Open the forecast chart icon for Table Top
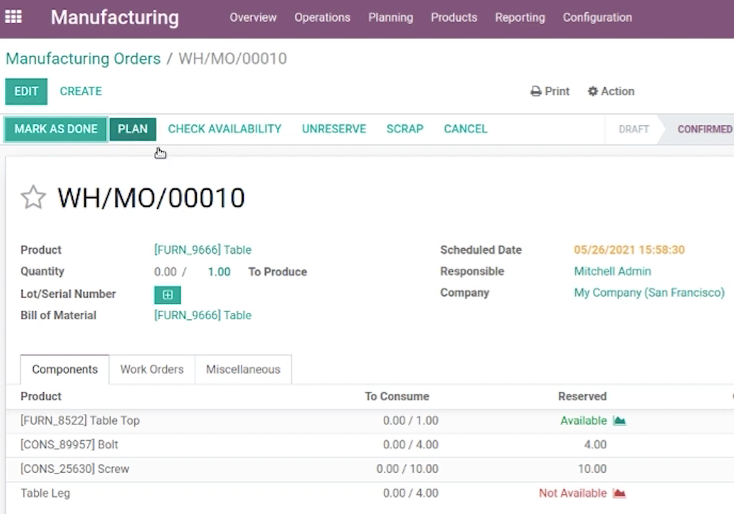 point(619,420)
